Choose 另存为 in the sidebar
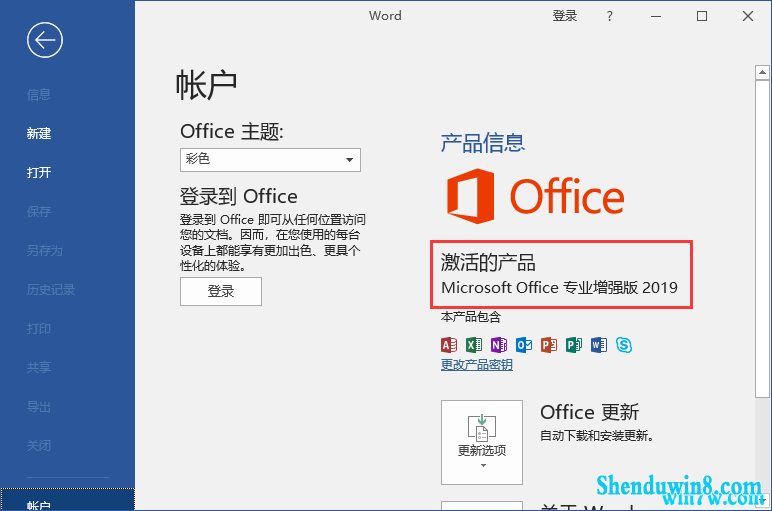The width and height of the screenshot is (772, 511). 45,251
